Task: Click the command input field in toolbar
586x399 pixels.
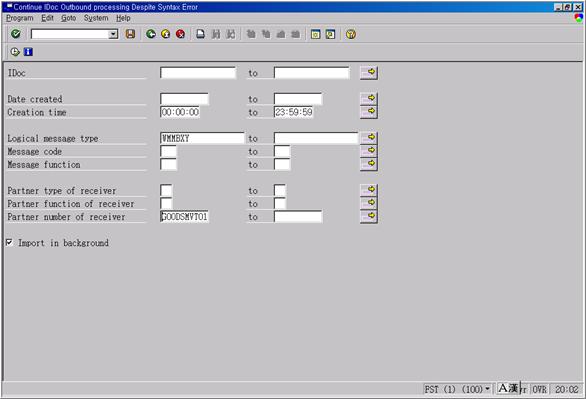Action: pos(70,34)
